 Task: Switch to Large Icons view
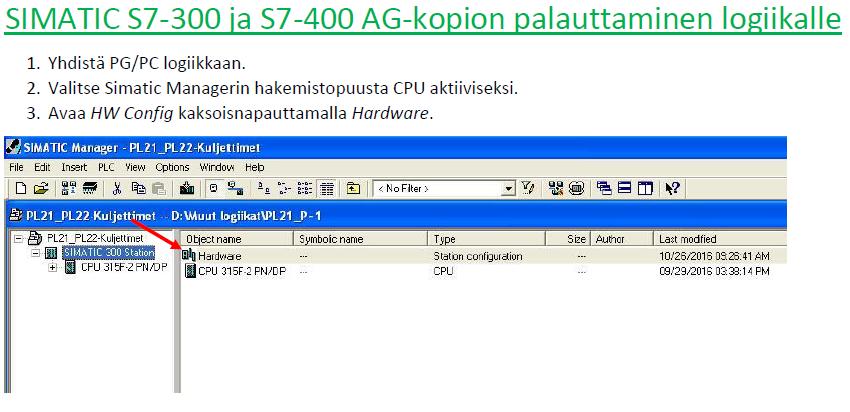pos(263,188)
